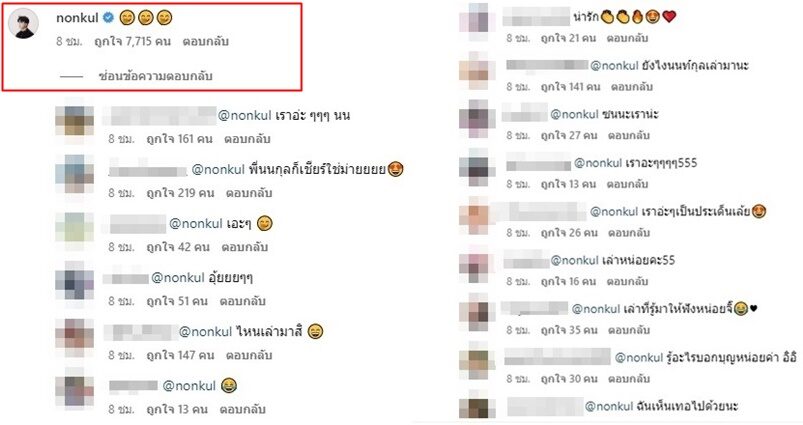Collapse replies via ซ่อนข้อความตอบกลับ
Image resolution: width=803 pixels, height=425 pixels.
click(155, 76)
